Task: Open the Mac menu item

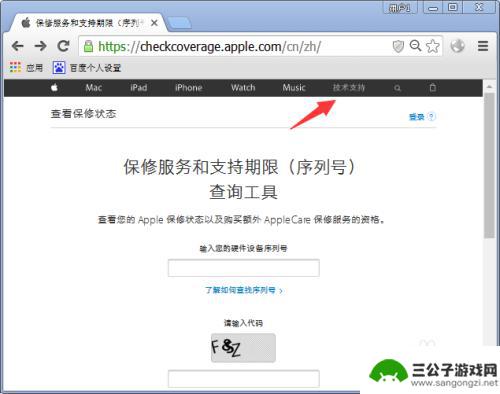Action: (x=94, y=88)
